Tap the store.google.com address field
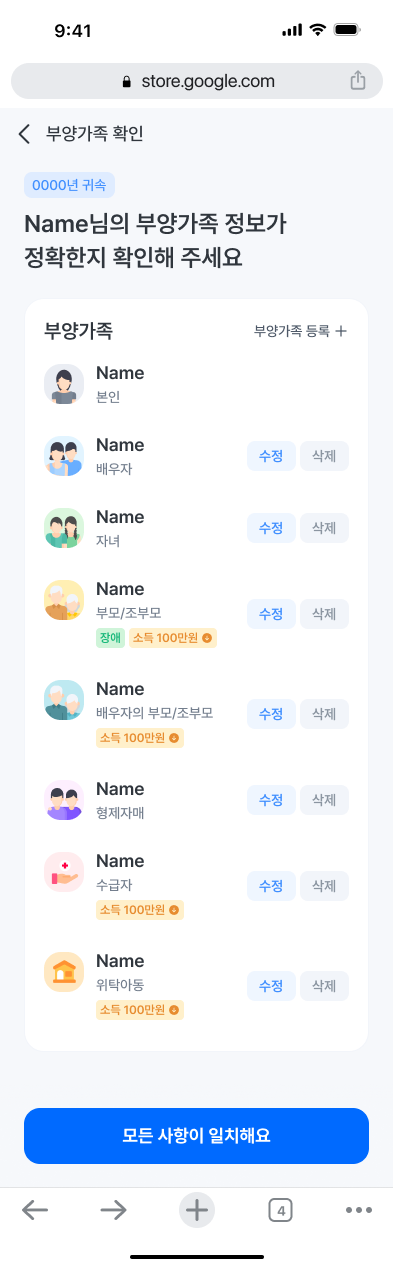Image resolution: width=393 pixels, height=1266 pixels. coord(196,81)
